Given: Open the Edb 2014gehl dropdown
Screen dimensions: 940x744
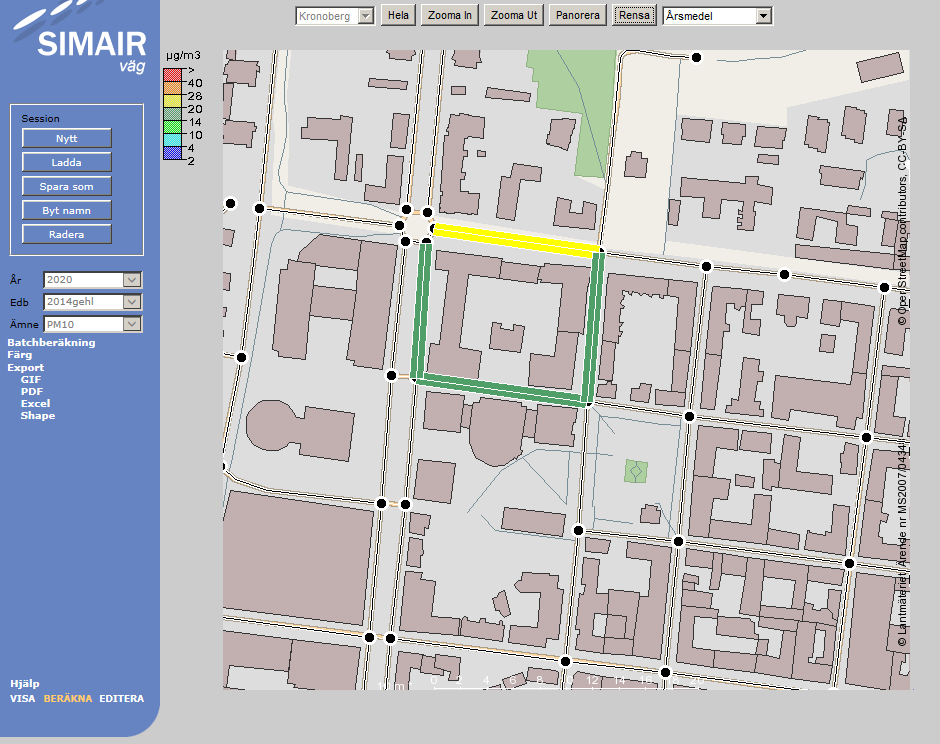Looking at the screenshot, I should tap(92, 302).
